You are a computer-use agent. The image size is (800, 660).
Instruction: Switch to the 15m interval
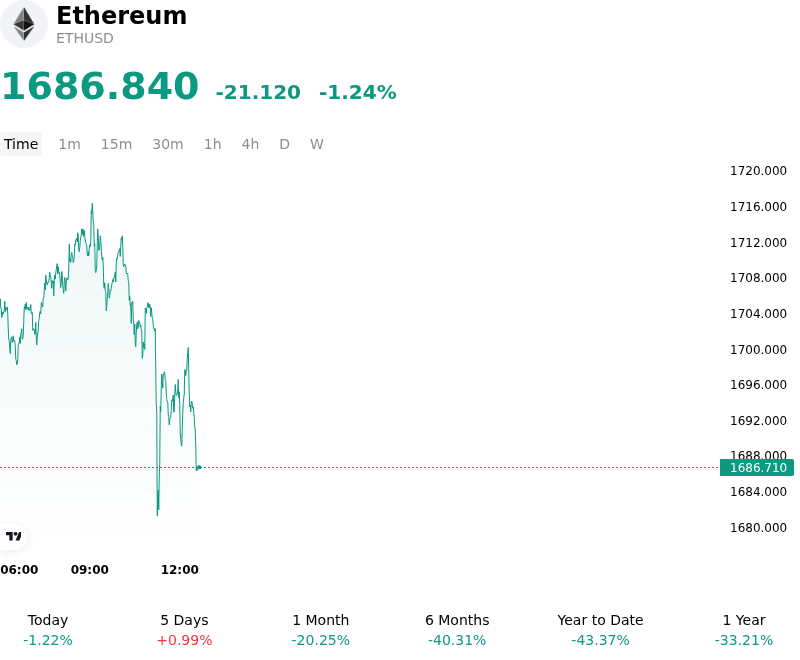[x=116, y=144]
